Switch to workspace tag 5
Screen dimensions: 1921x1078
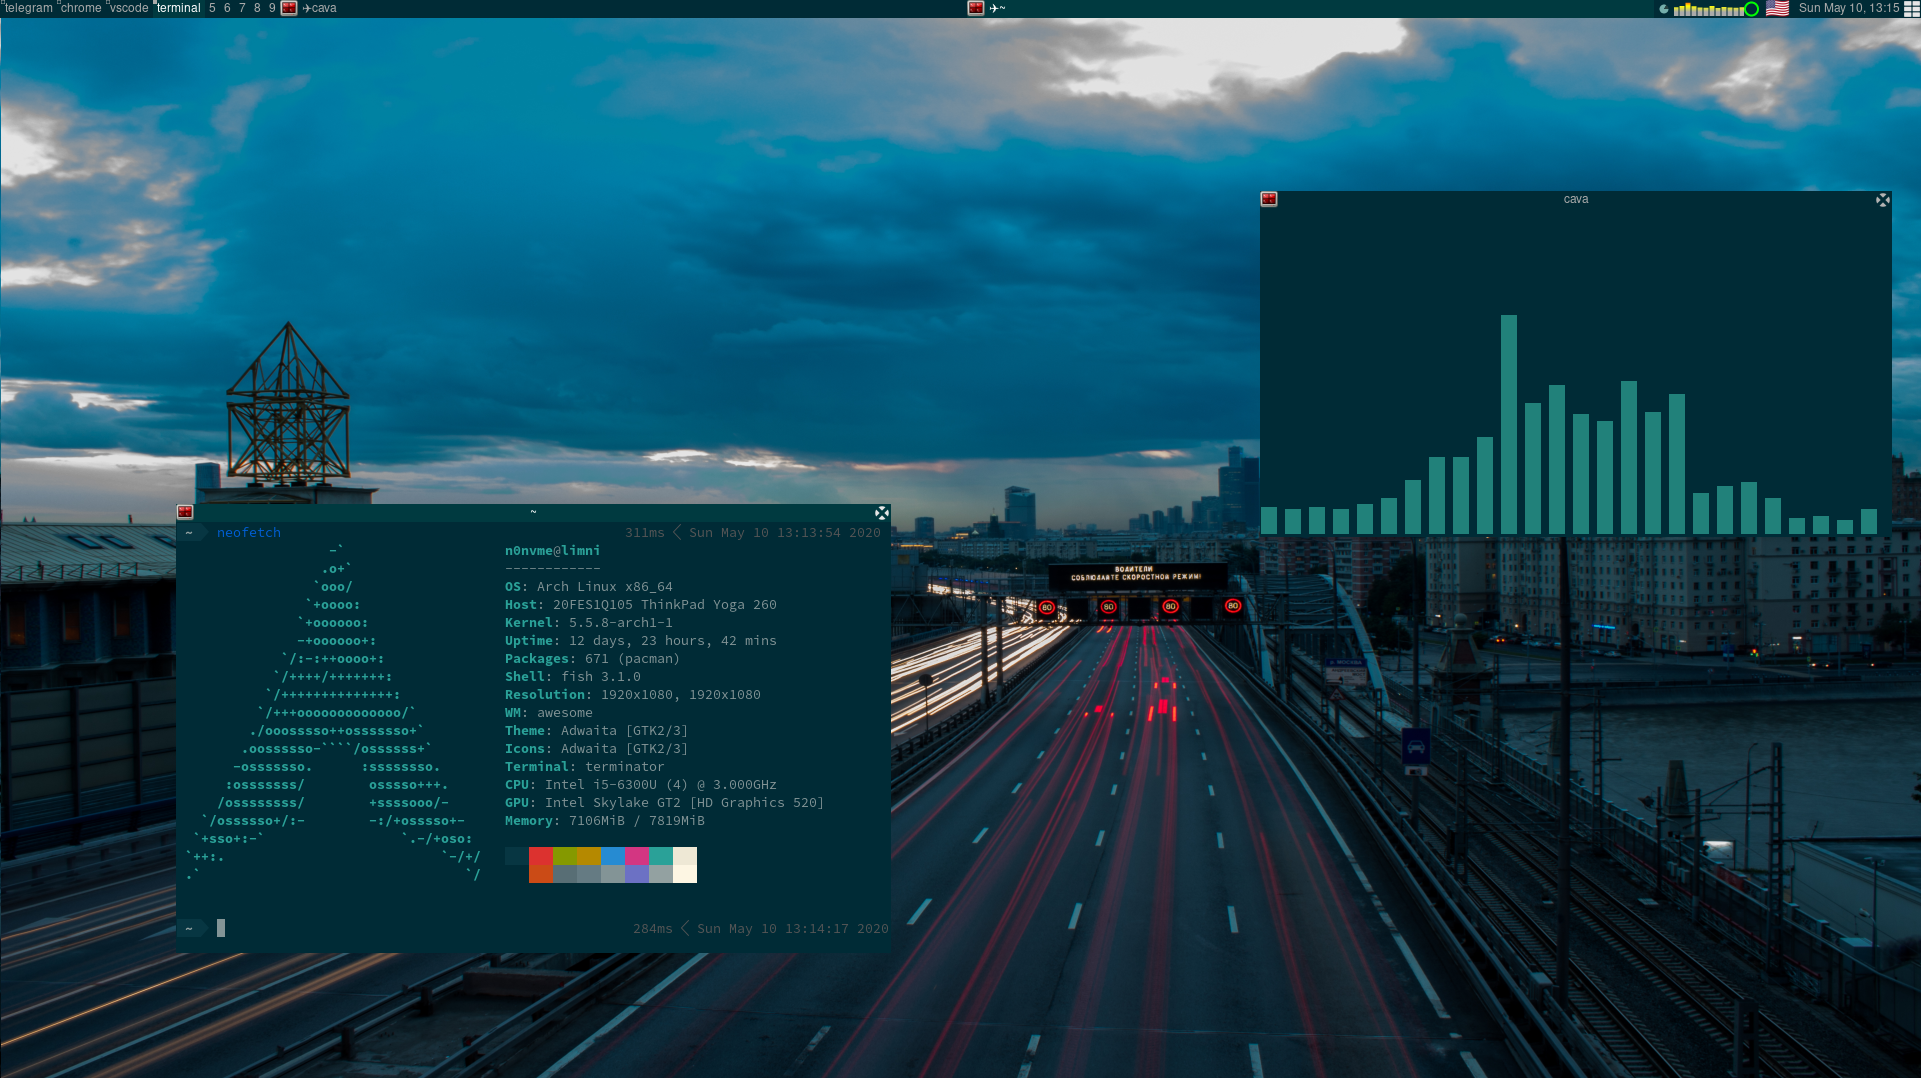coord(212,8)
